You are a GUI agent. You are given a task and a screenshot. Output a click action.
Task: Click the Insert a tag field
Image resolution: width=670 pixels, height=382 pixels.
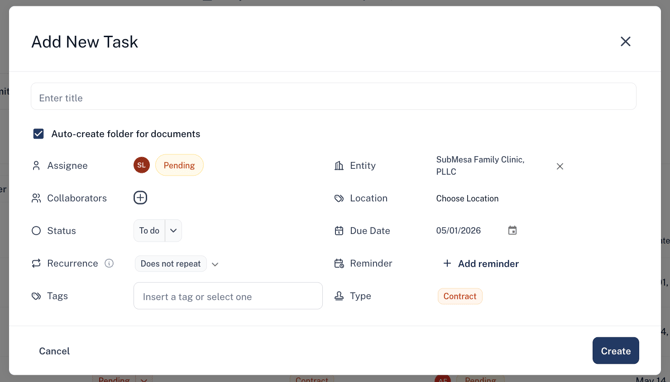point(228,296)
